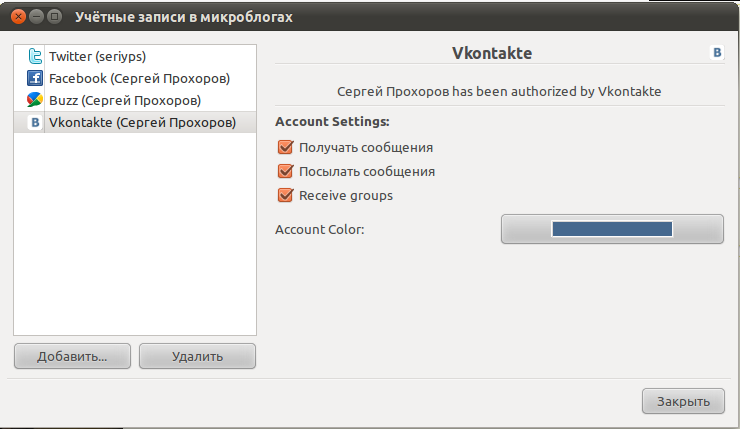Screen dimensions: 740x429
Task: Click the colorful Google Buzz icon
Action: tap(35, 100)
